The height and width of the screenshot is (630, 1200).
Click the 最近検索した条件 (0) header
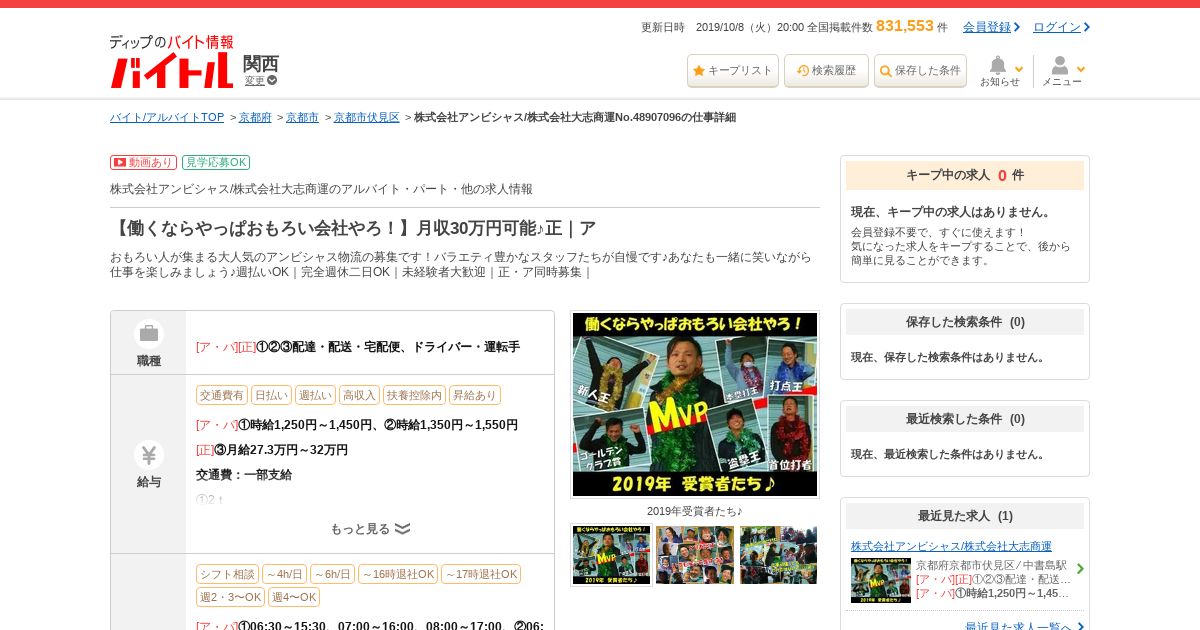(x=965, y=419)
